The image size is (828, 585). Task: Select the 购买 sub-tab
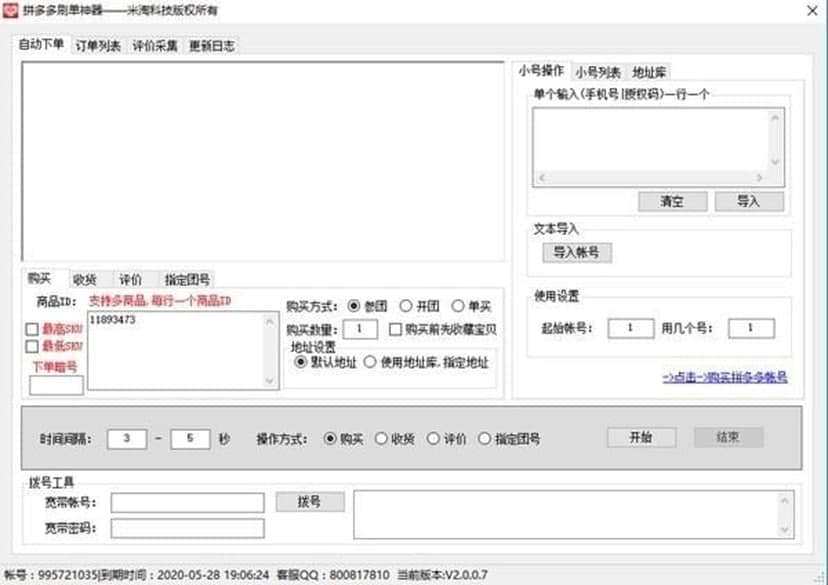40,278
